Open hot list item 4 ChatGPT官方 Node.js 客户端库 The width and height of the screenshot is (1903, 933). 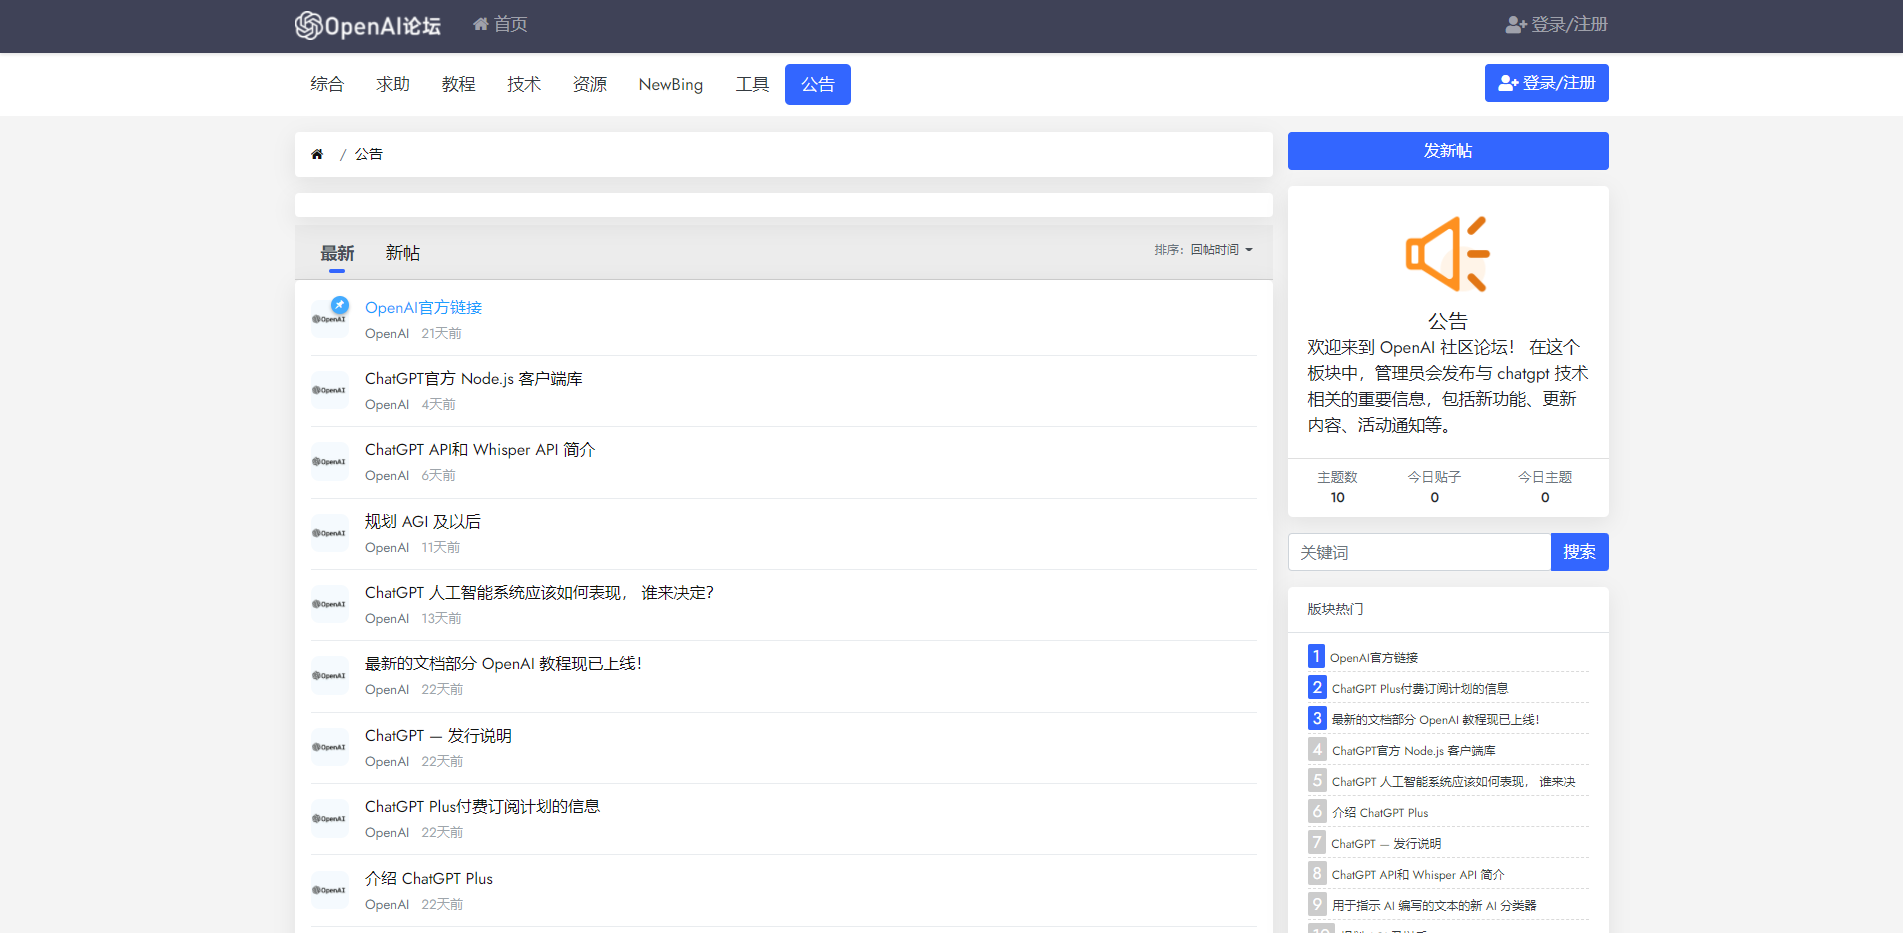pyautogui.click(x=1414, y=751)
